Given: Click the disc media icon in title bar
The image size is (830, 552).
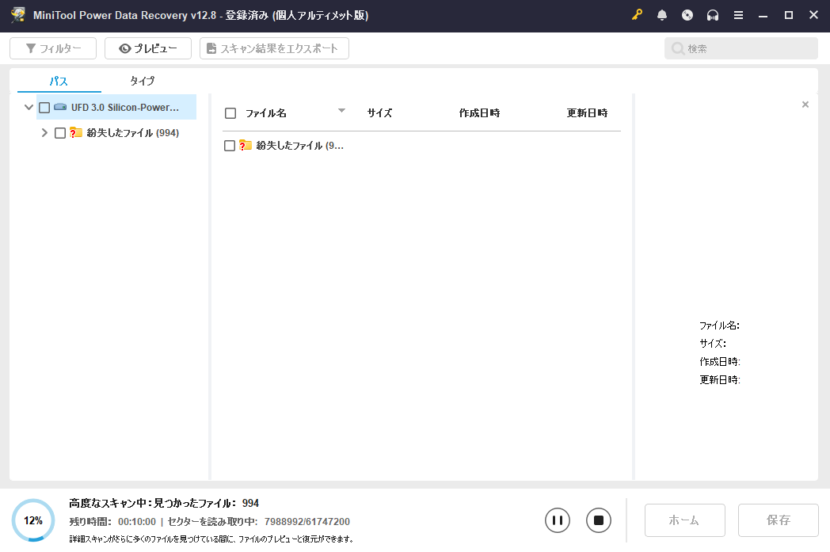Looking at the screenshot, I should tap(687, 15).
